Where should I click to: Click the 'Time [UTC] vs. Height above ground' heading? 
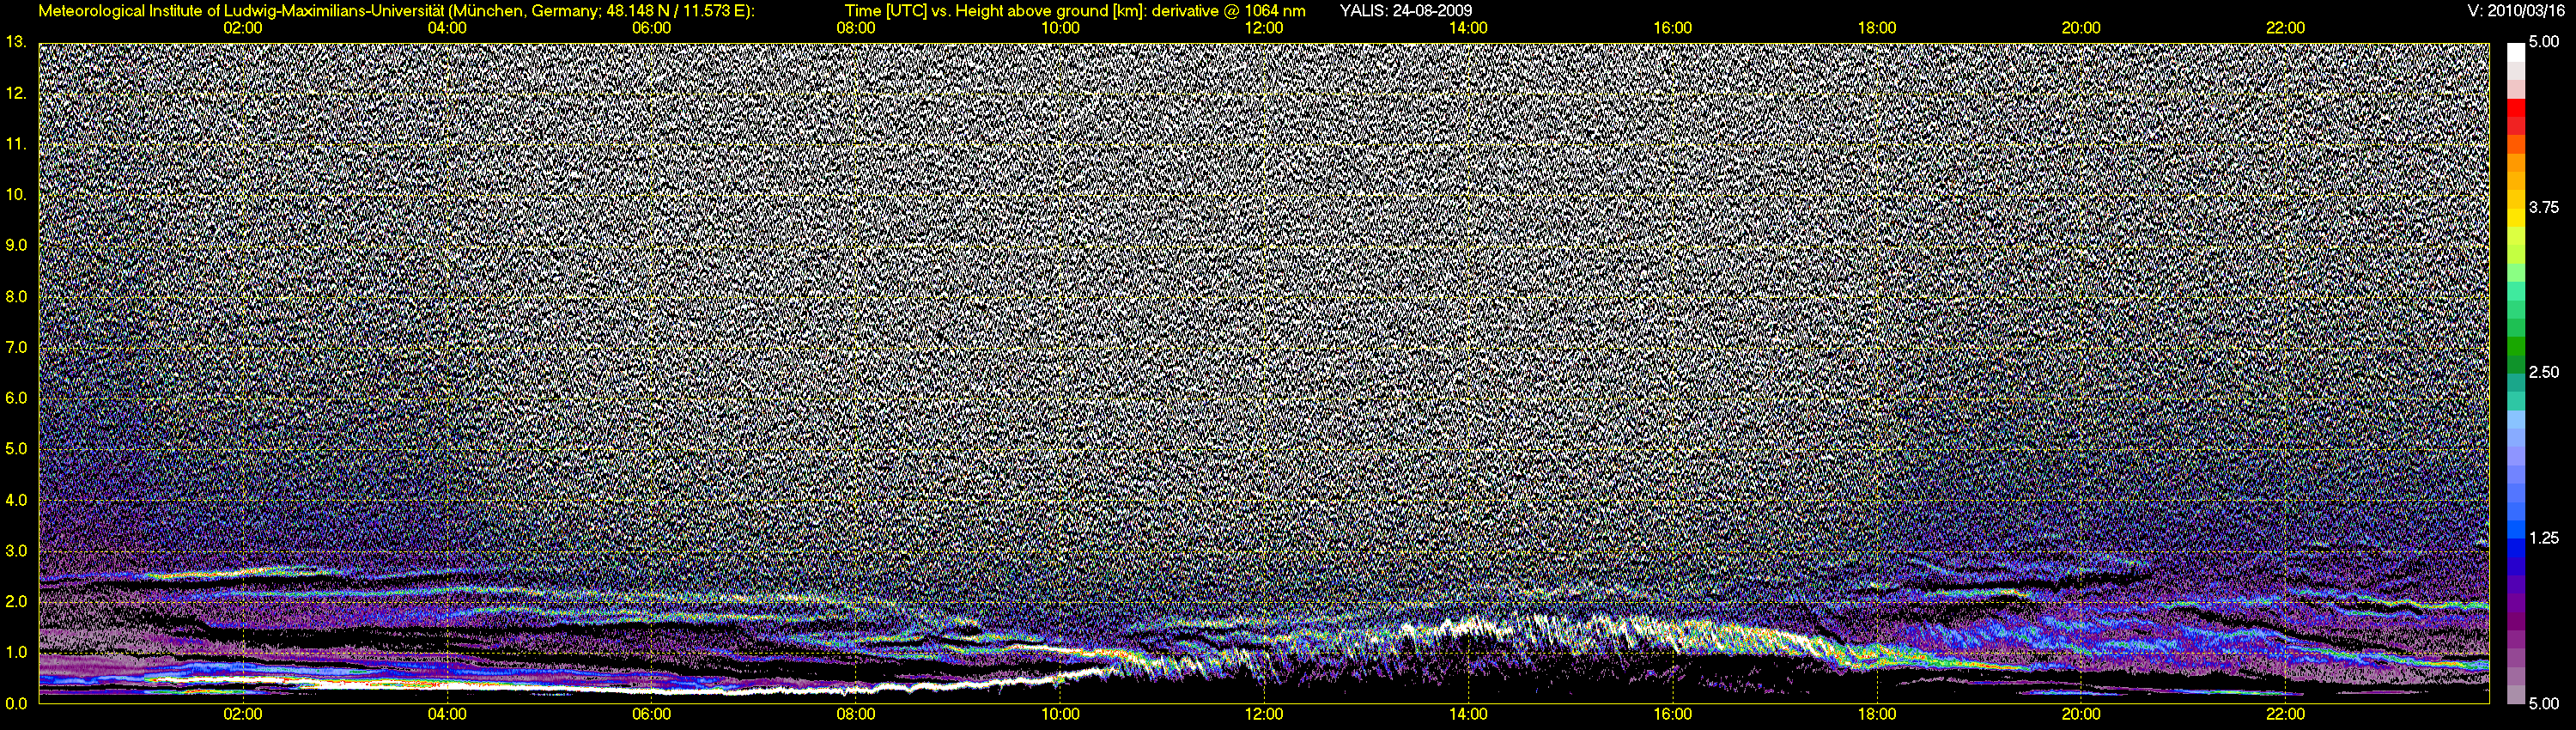tap(1074, 11)
